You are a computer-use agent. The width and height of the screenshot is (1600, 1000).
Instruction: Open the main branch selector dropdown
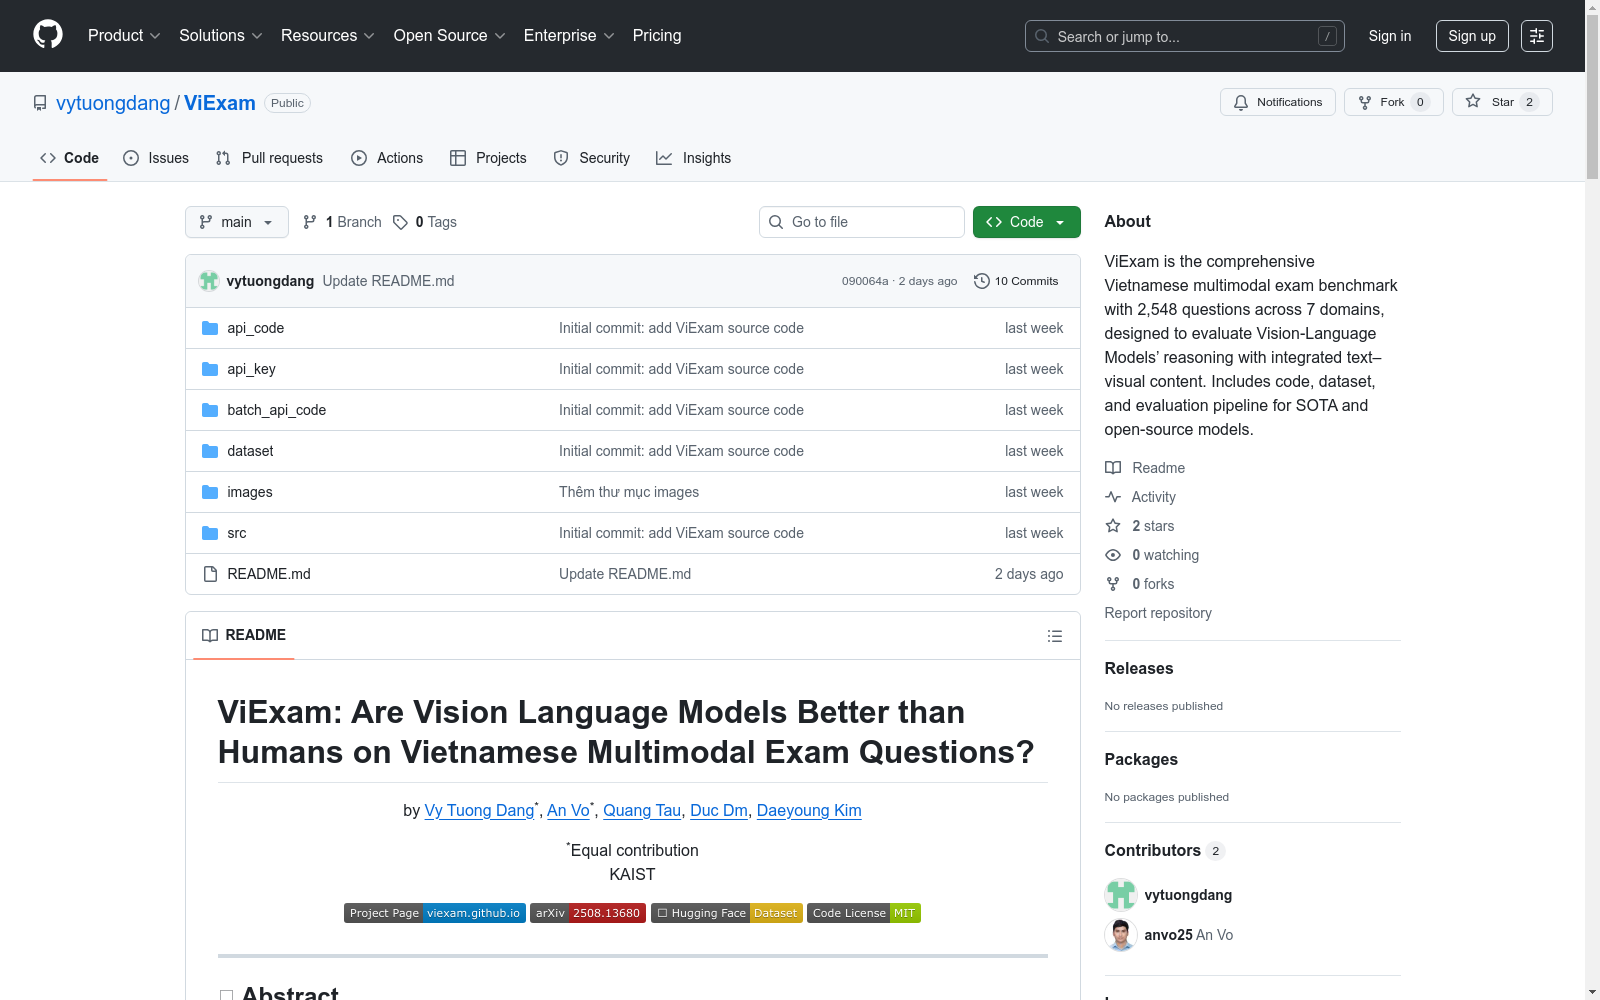pos(237,222)
